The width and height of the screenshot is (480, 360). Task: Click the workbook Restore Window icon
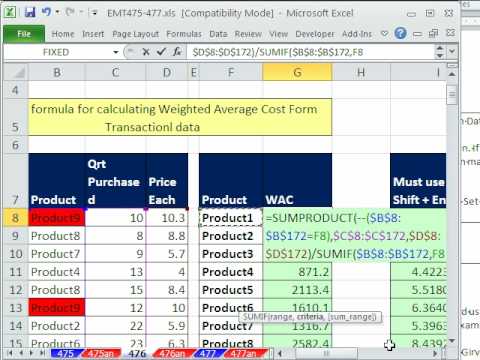pos(433,33)
